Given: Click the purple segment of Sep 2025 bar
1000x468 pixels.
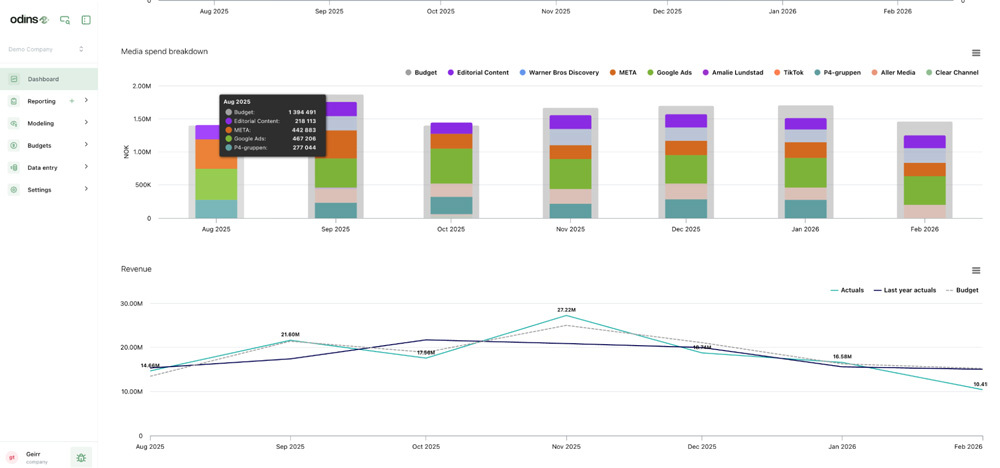Looking at the screenshot, I should click(x=335, y=109).
